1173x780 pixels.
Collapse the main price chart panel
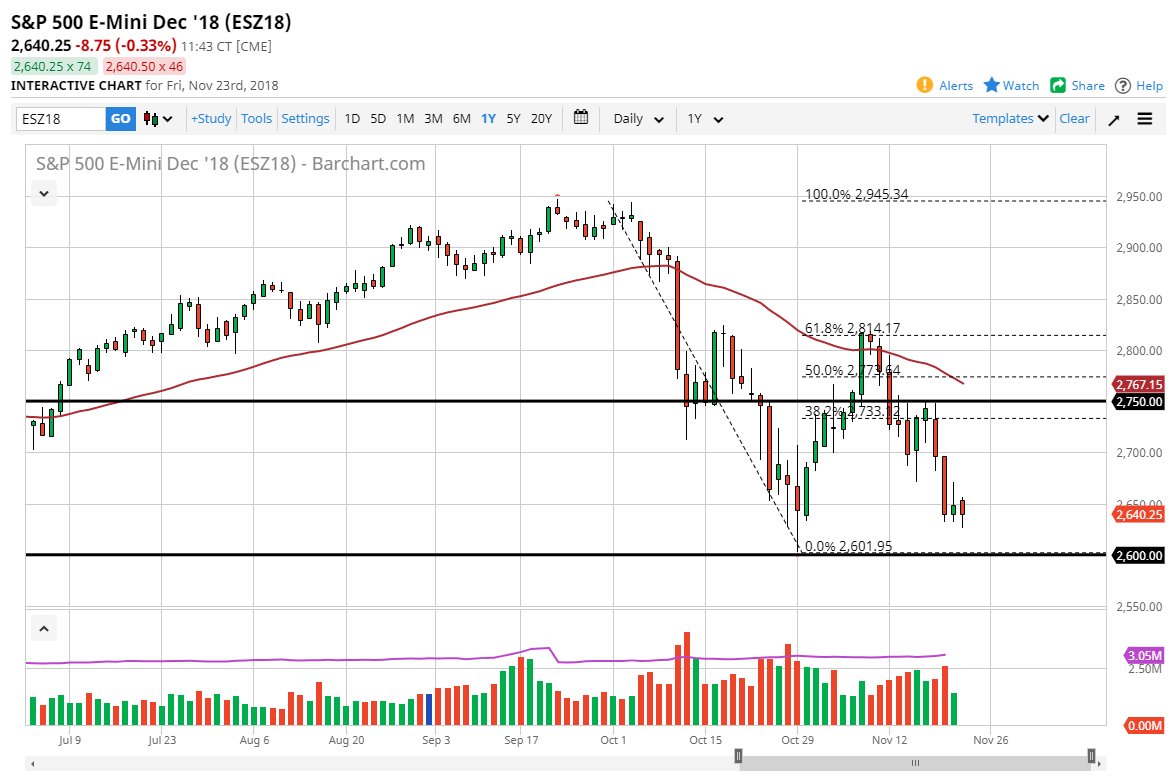coord(43,193)
